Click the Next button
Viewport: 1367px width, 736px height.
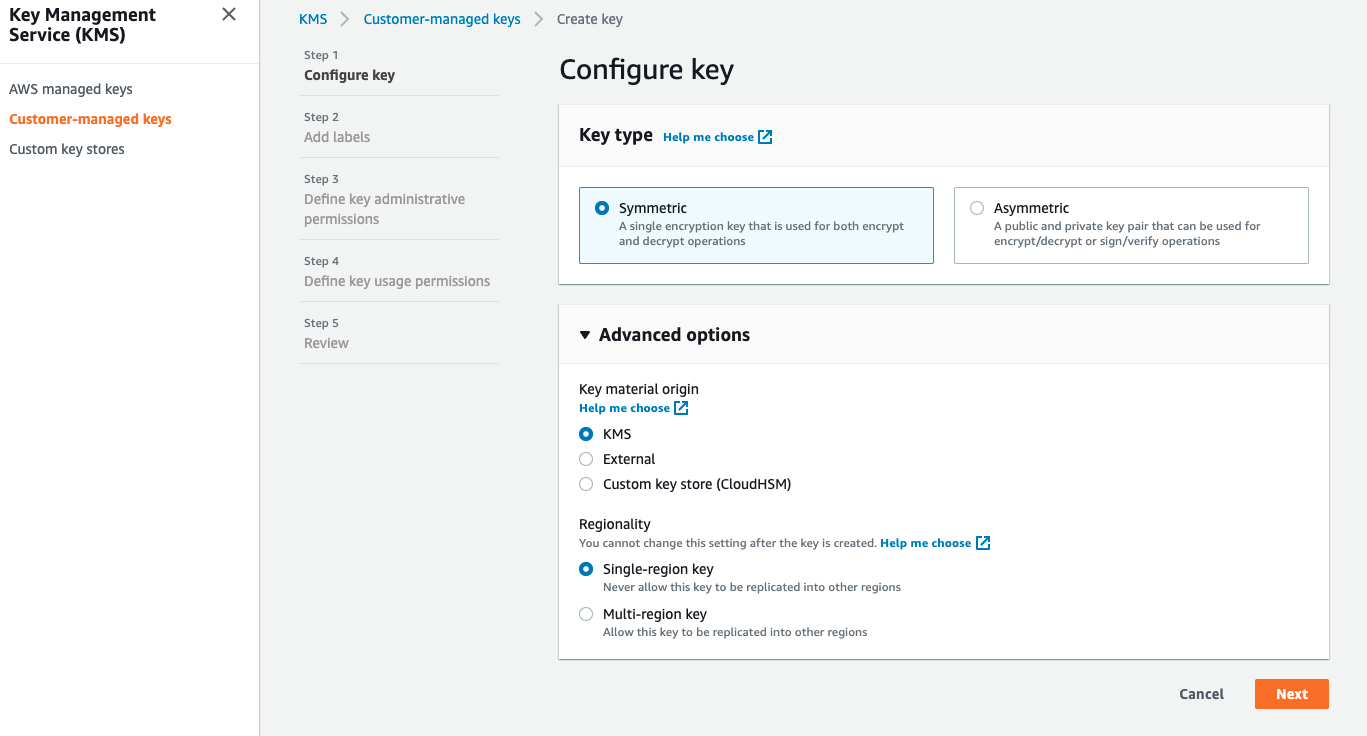(x=1291, y=694)
